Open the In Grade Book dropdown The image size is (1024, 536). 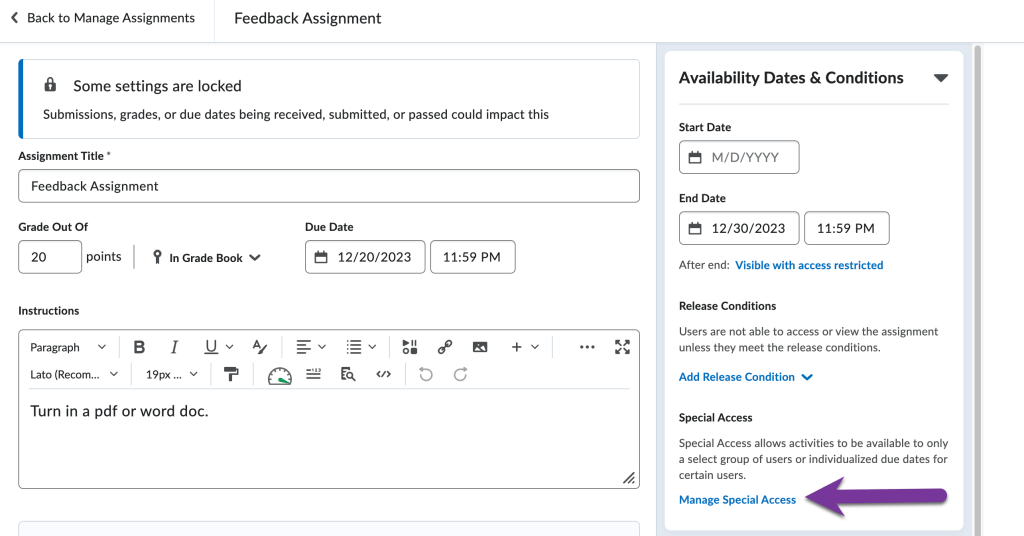(206, 258)
